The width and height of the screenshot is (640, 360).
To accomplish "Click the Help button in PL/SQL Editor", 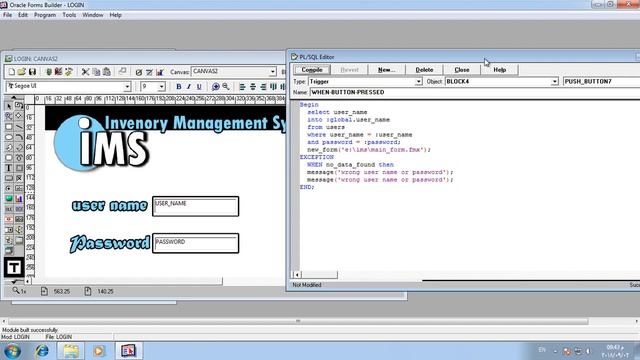I will pyautogui.click(x=500, y=70).
